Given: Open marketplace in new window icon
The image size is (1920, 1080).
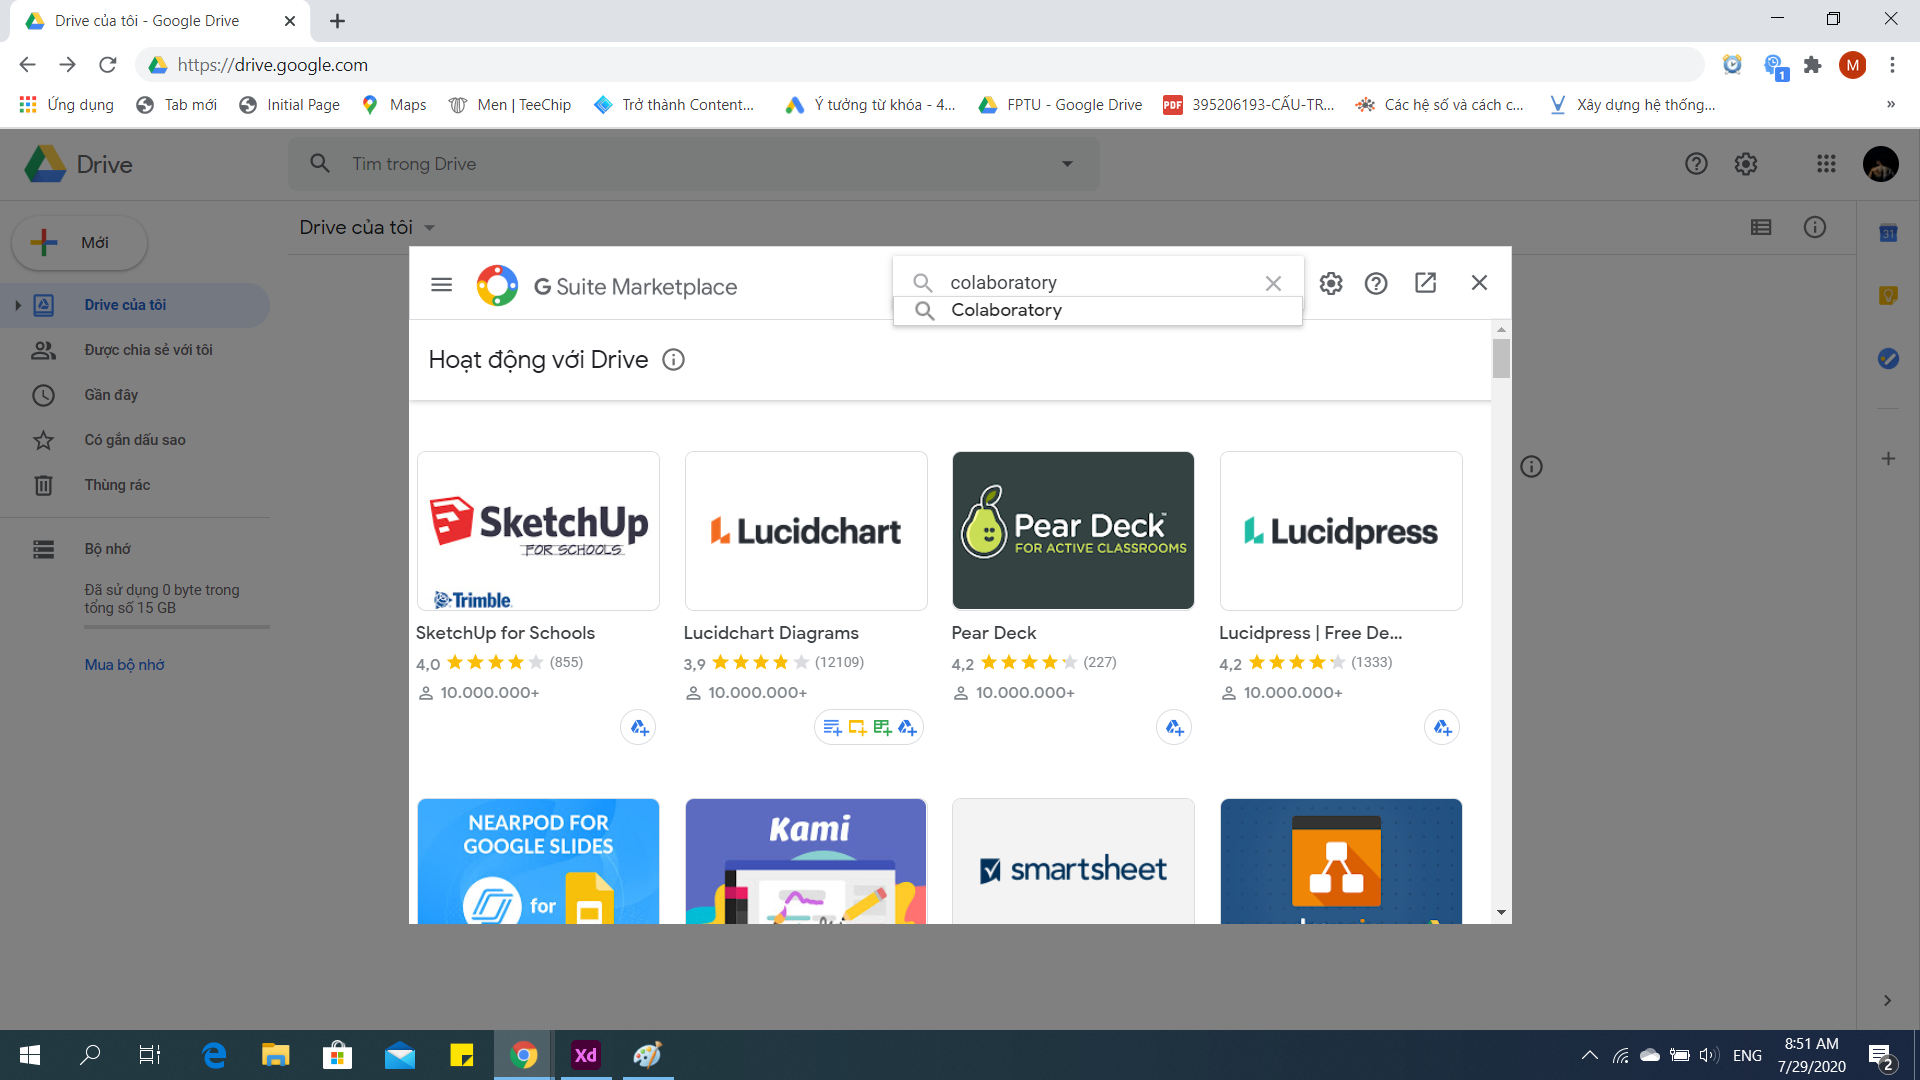Looking at the screenshot, I should click(1426, 283).
